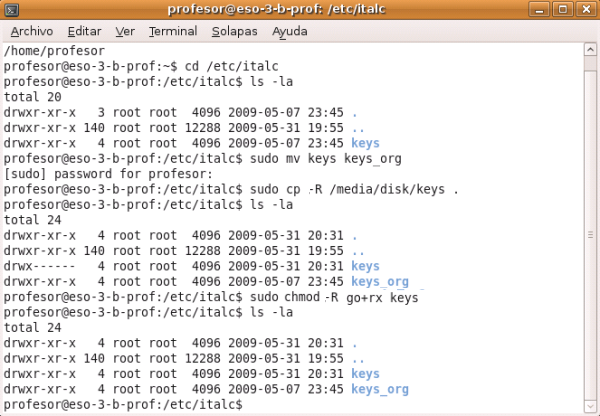Open the Solapas menu

(234, 31)
